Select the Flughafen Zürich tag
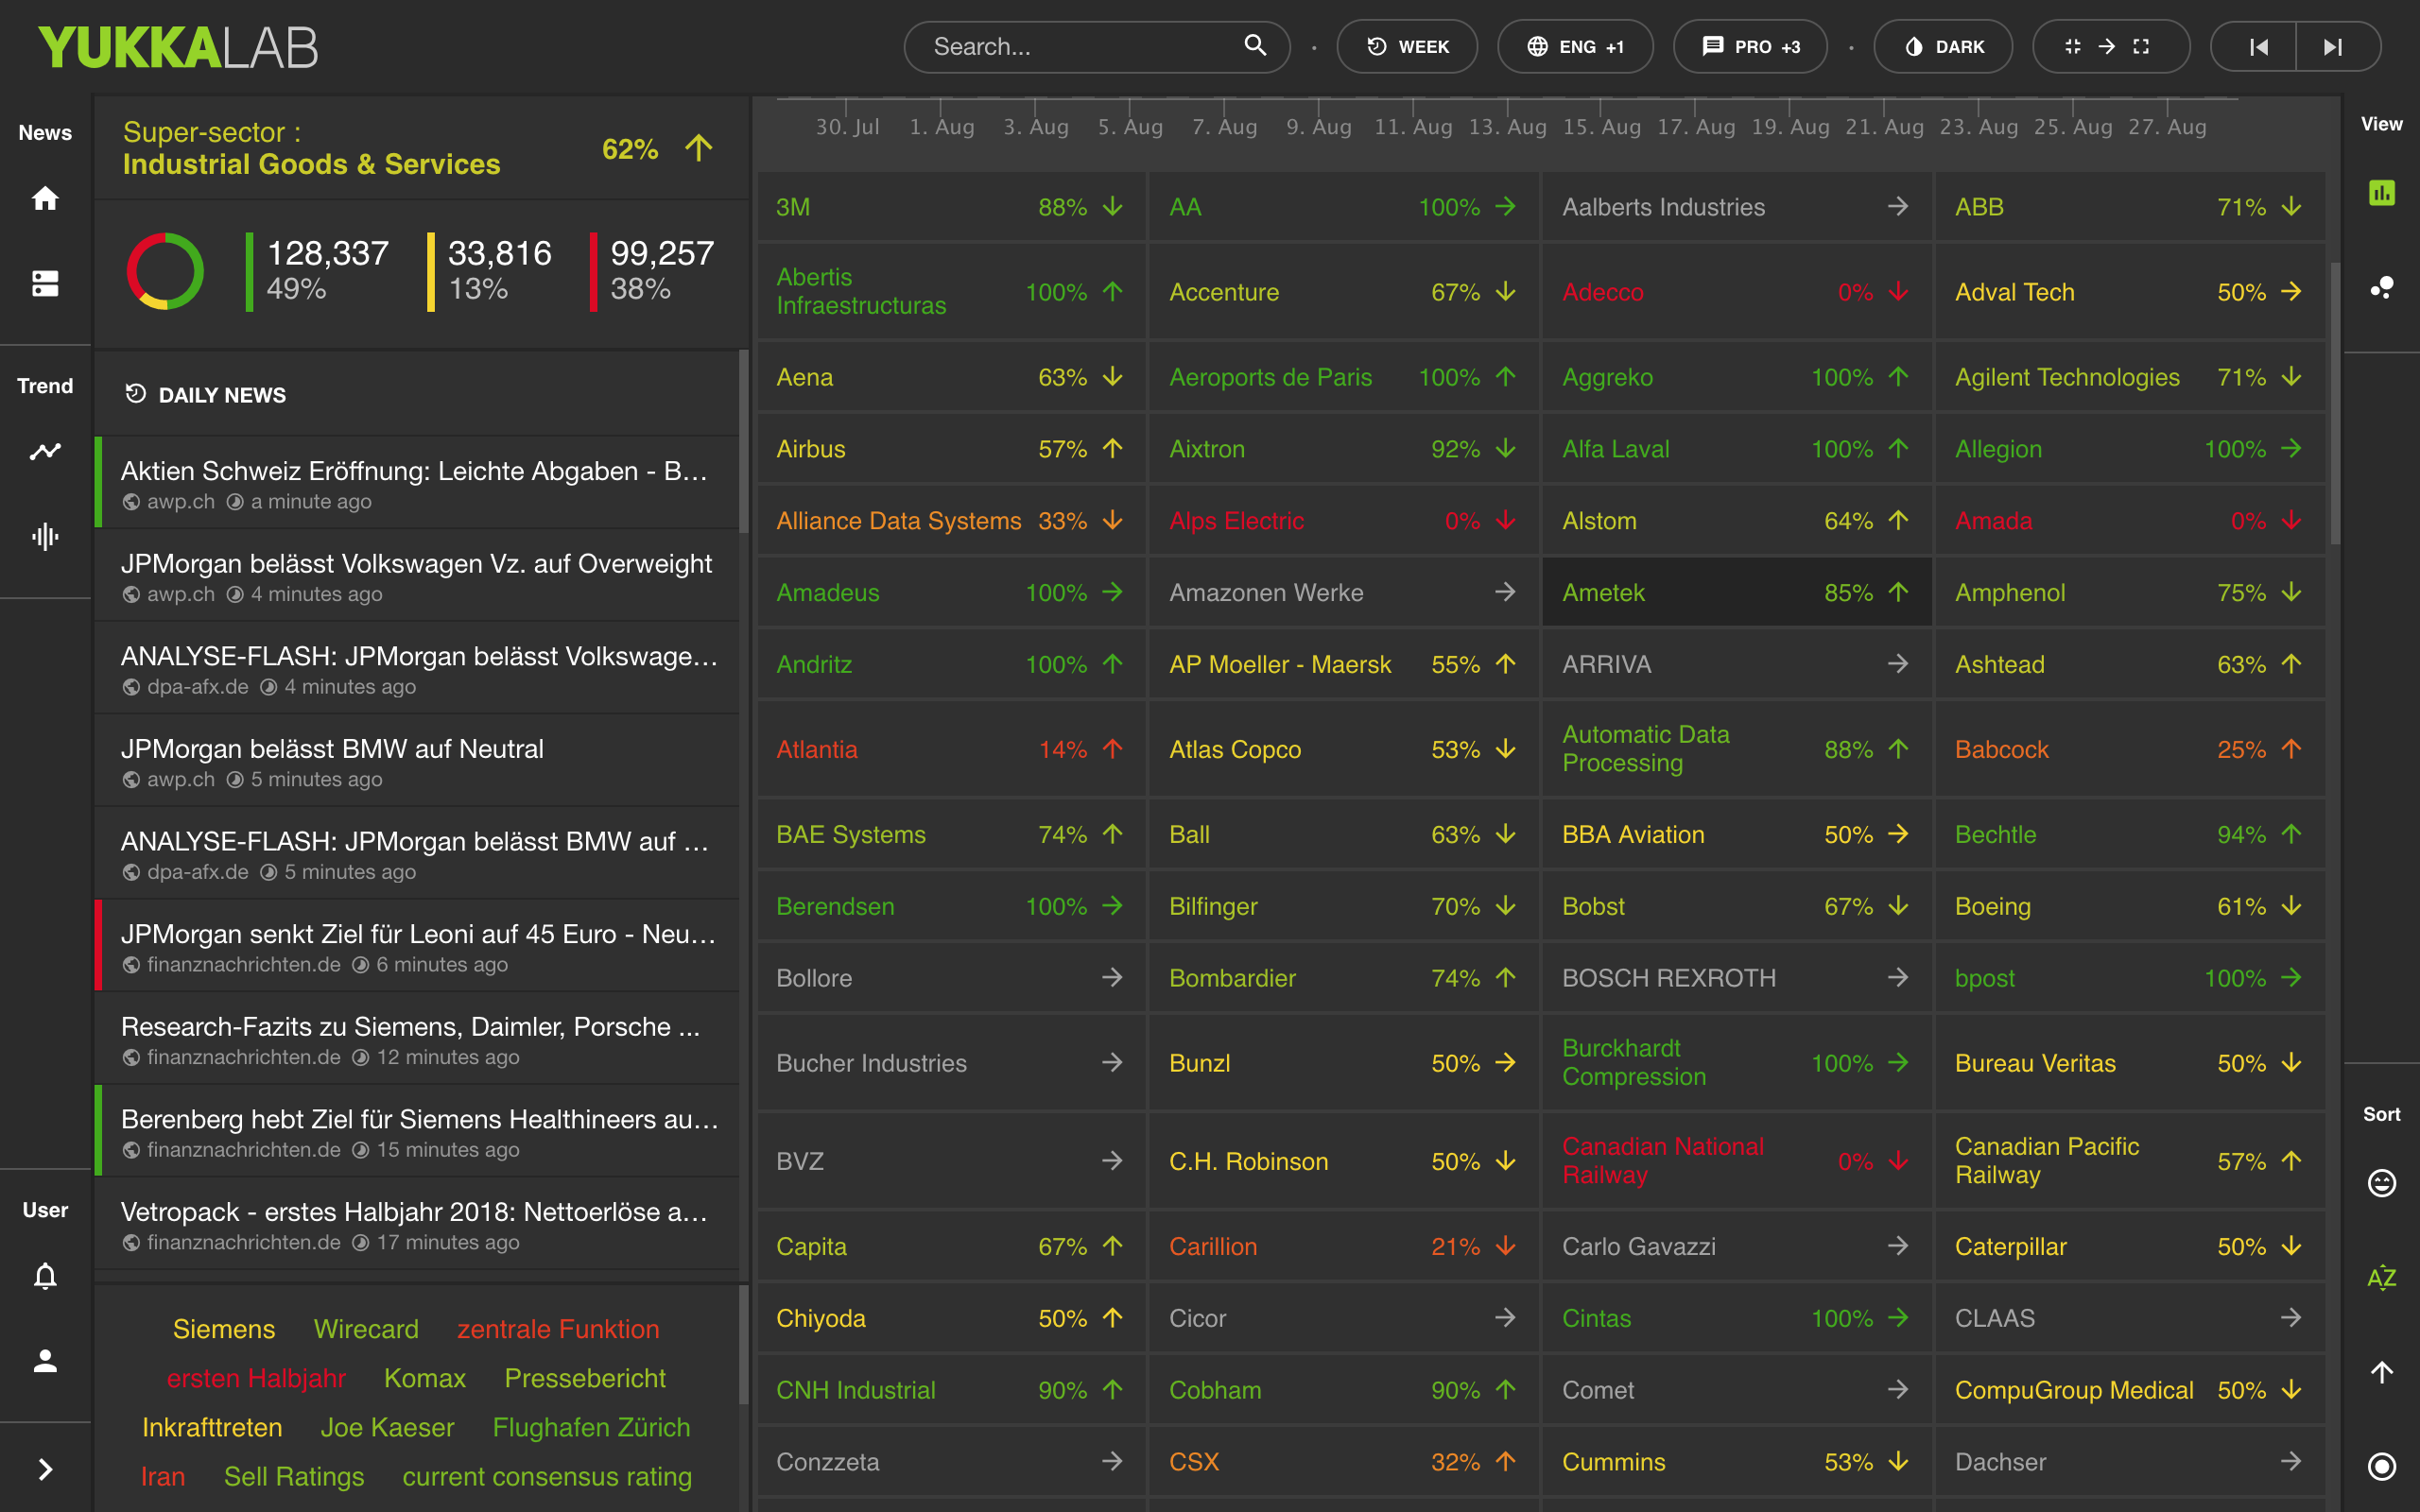Screen dimensions: 2420x1512 tap(591, 1427)
